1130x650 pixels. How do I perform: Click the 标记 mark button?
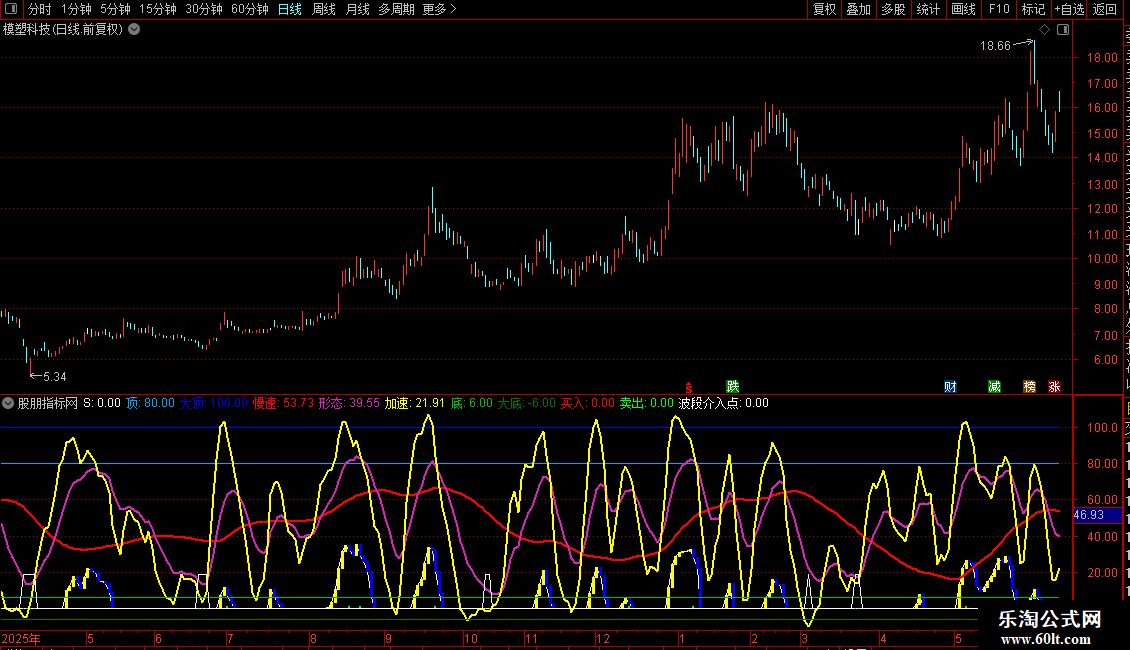[x=1033, y=9]
